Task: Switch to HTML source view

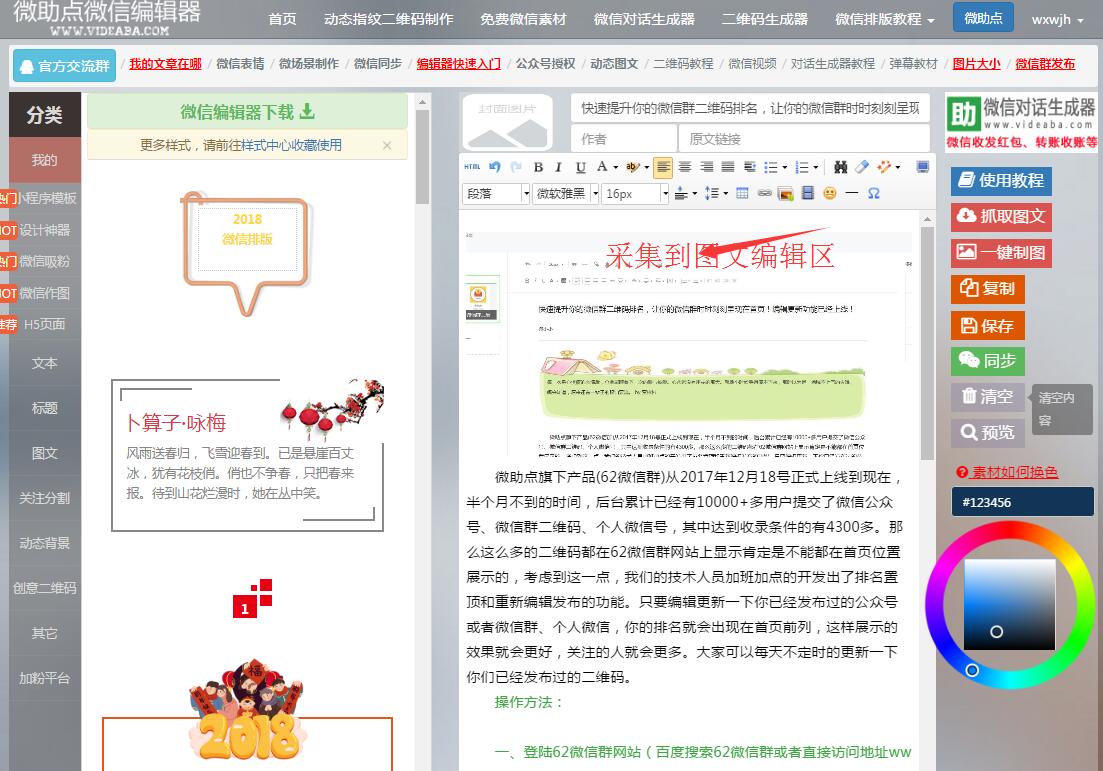Action: [x=472, y=167]
